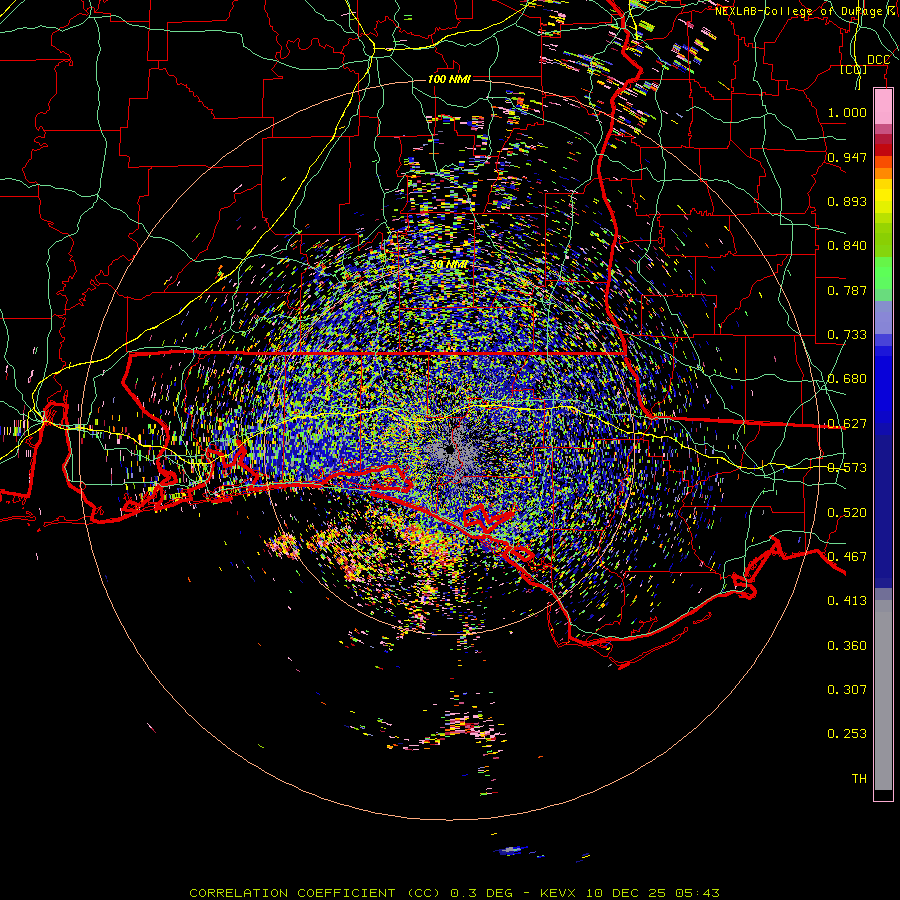Select the 0.840 scale value
The height and width of the screenshot is (900, 900).
click(847, 246)
